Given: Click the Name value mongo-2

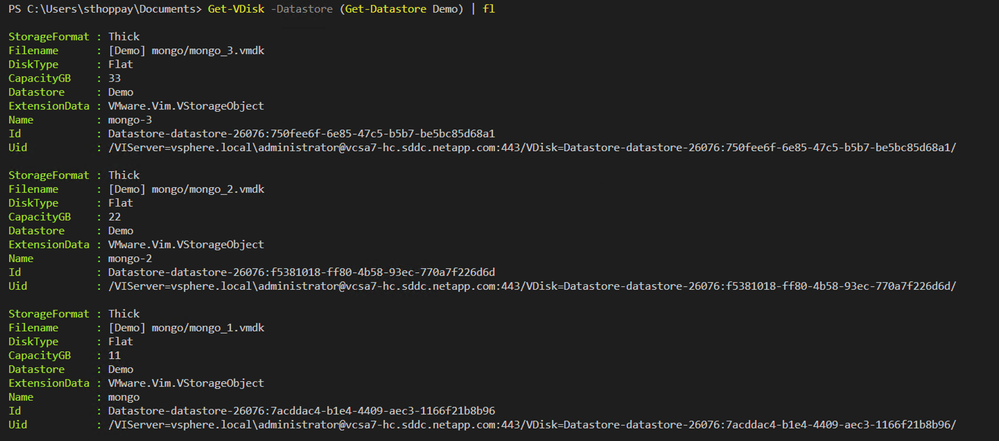Looking at the screenshot, I should coord(132,258).
